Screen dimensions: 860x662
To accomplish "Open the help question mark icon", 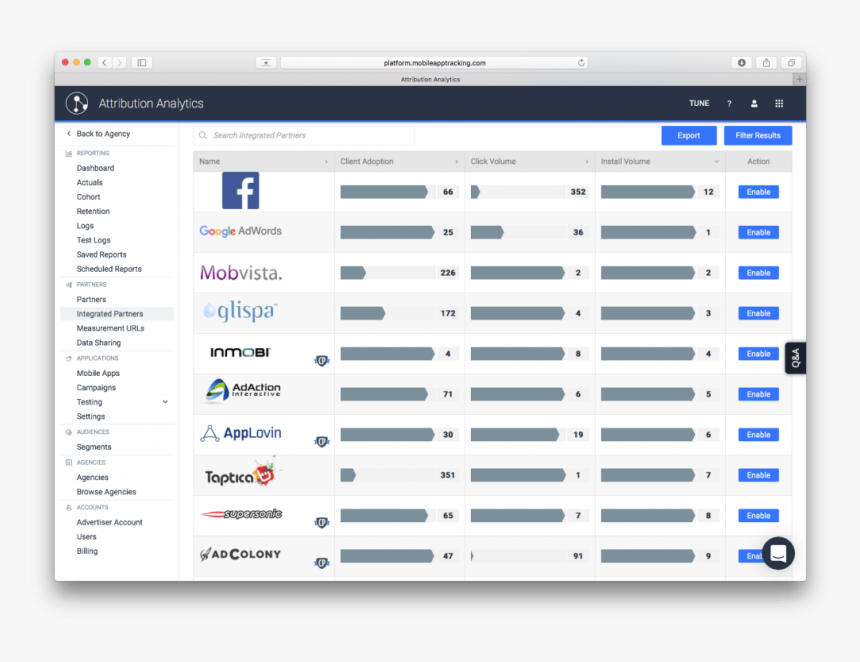I will tap(729, 104).
